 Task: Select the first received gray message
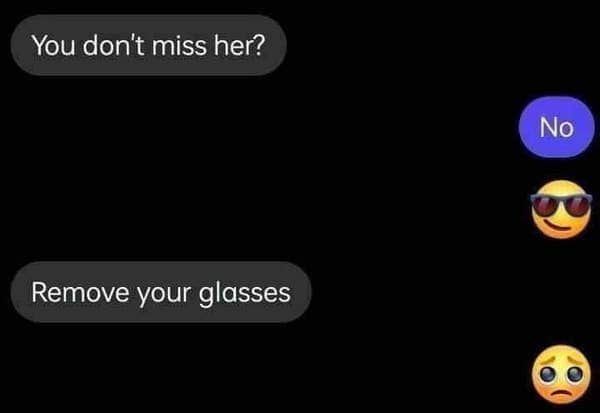click(x=148, y=45)
